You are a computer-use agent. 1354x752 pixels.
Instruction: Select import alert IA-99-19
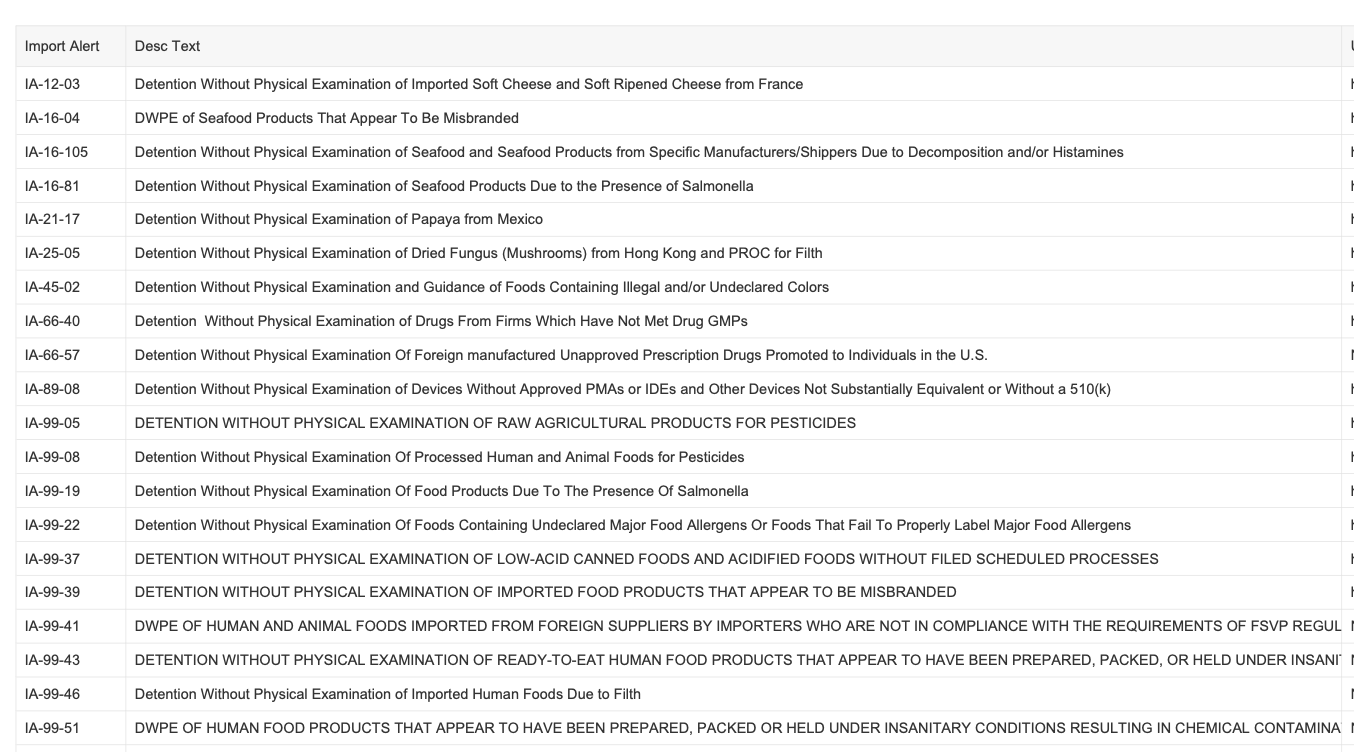click(x=52, y=491)
